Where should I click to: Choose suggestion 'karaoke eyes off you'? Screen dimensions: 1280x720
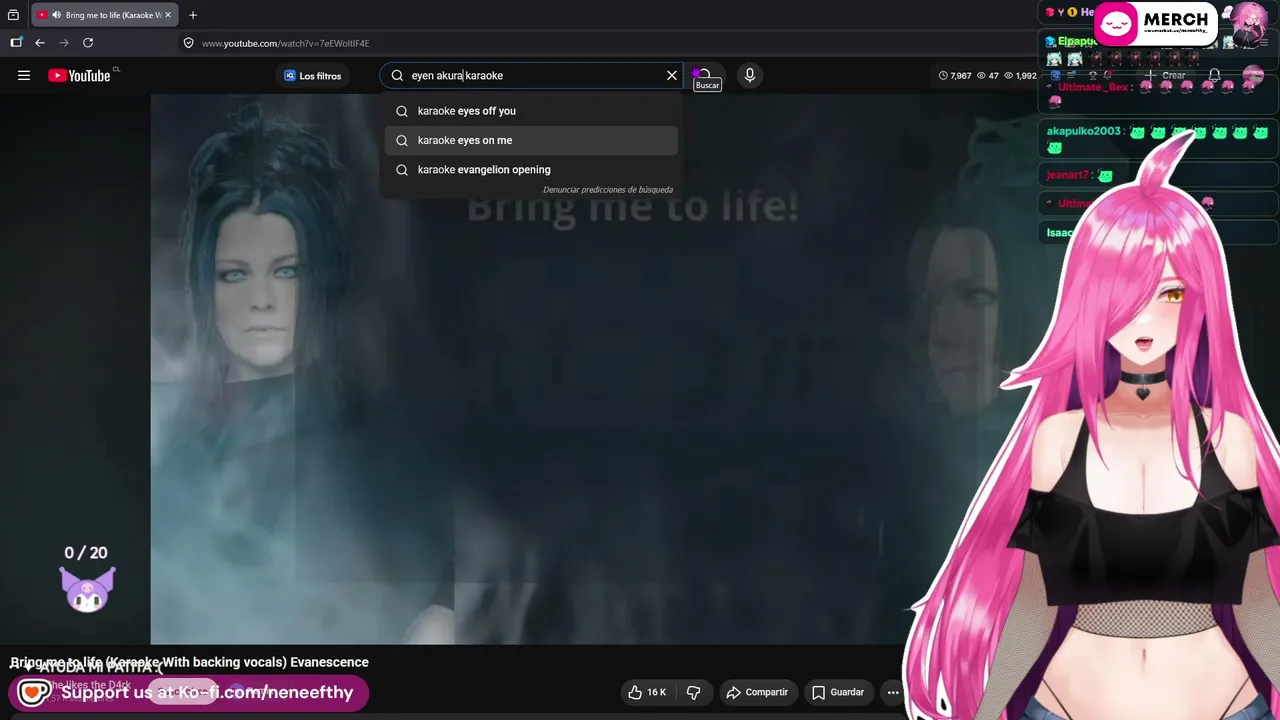(531, 111)
